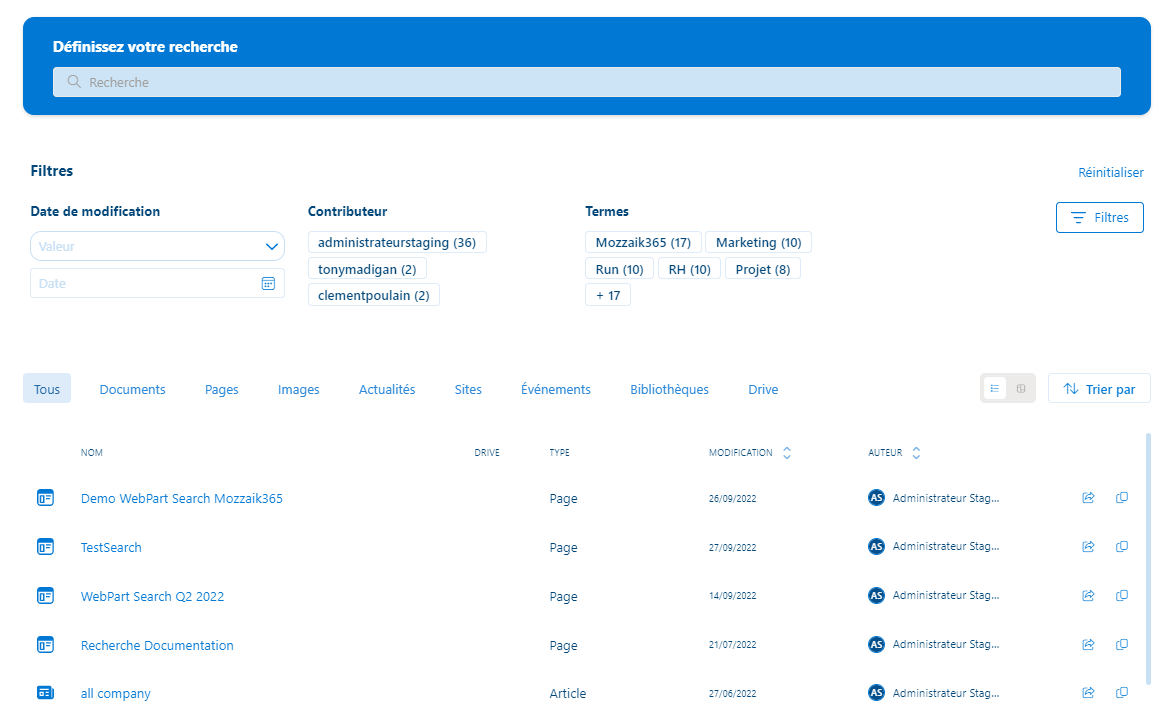Open the date picker calendar icon

(x=268, y=283)
